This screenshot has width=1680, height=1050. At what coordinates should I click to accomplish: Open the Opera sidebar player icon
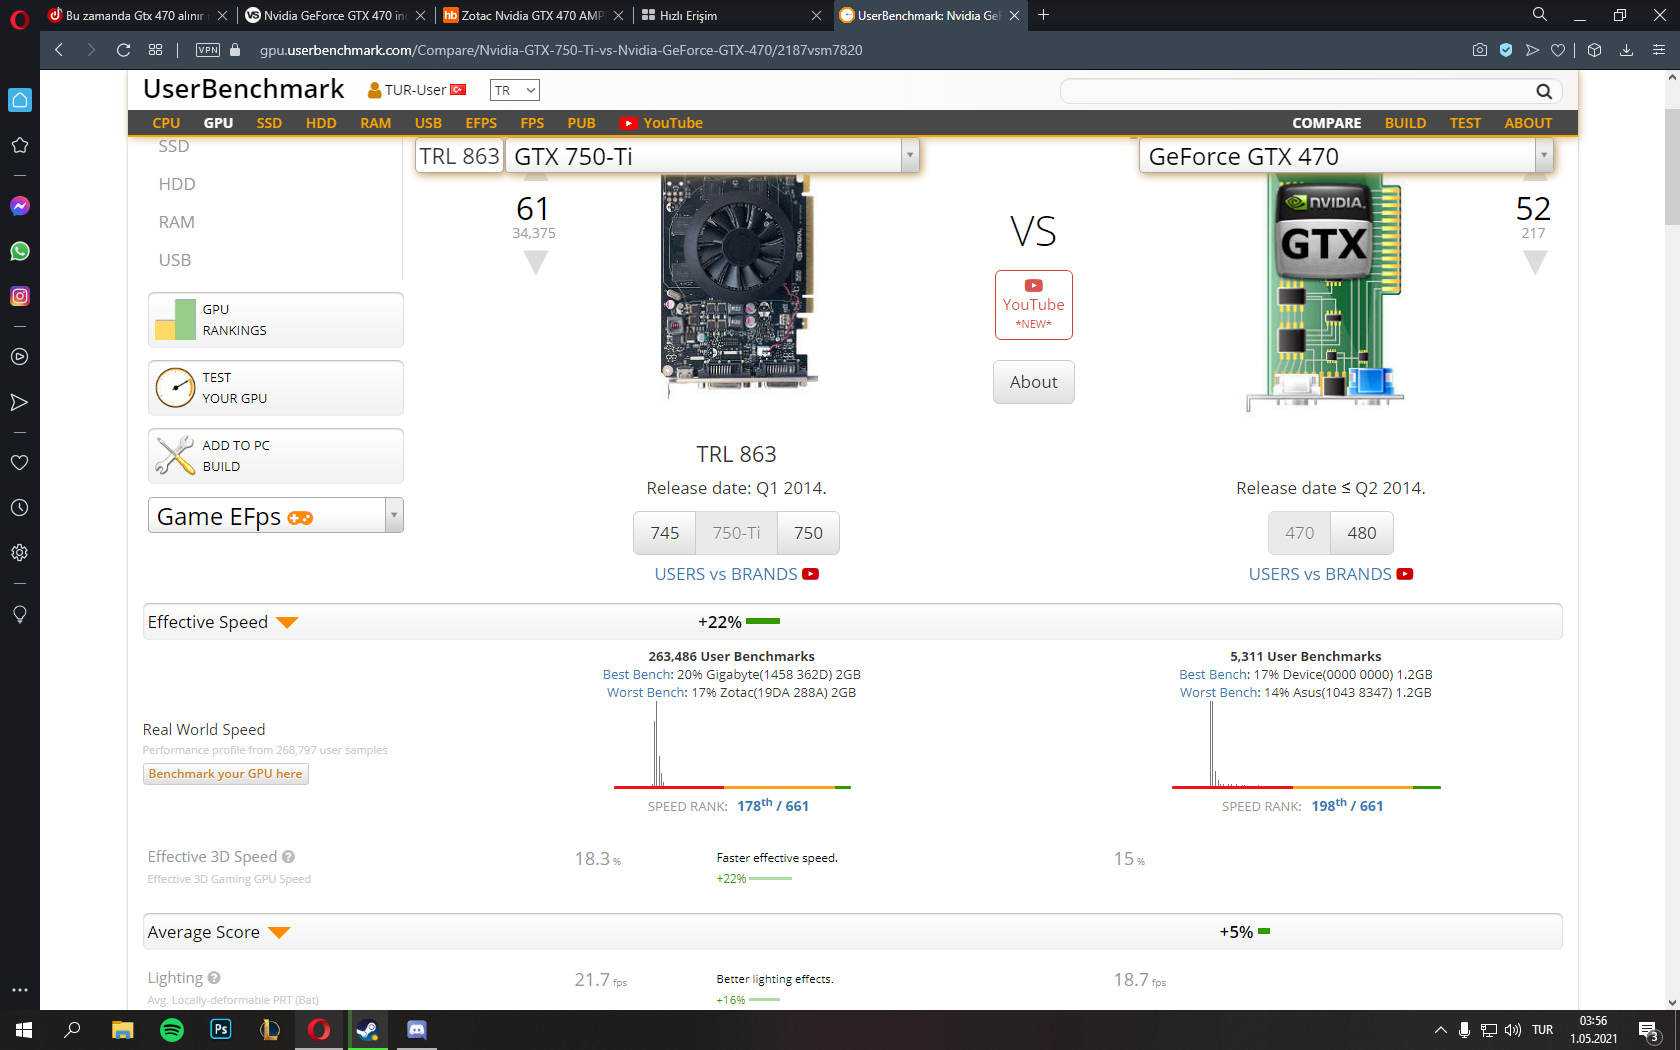(19, 357)
